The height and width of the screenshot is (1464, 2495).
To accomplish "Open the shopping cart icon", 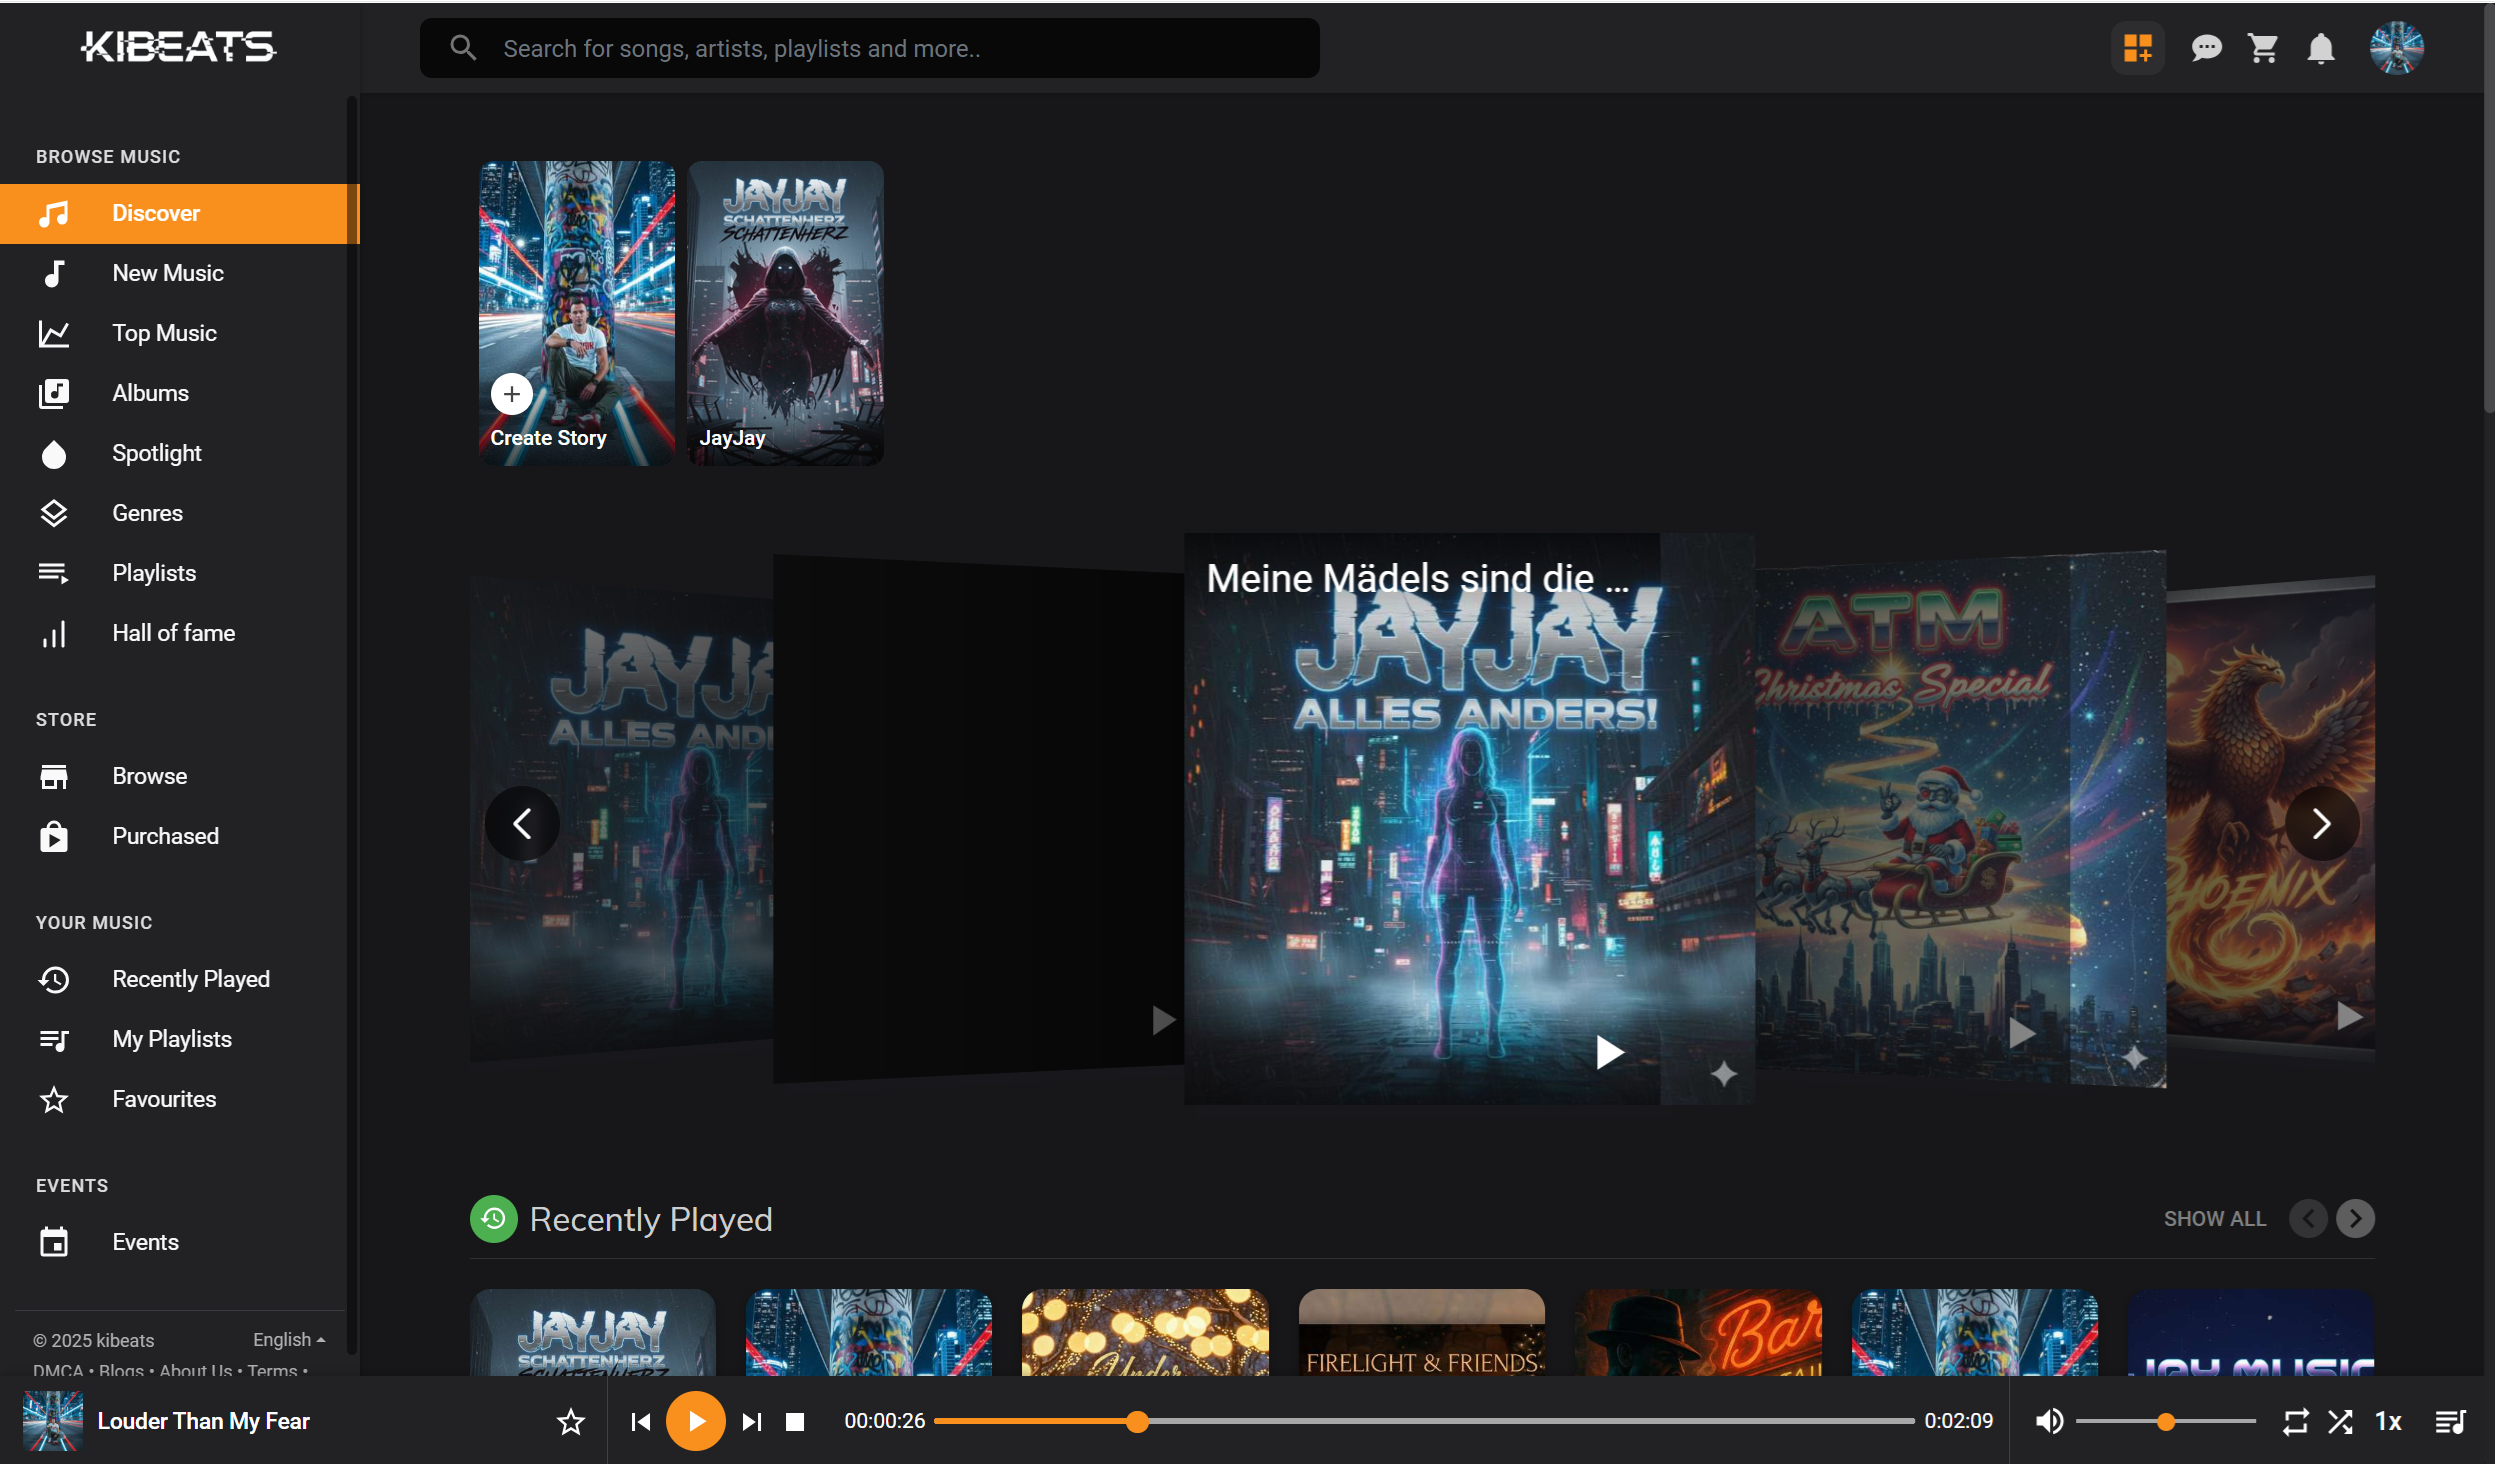I will point(2263,48).
